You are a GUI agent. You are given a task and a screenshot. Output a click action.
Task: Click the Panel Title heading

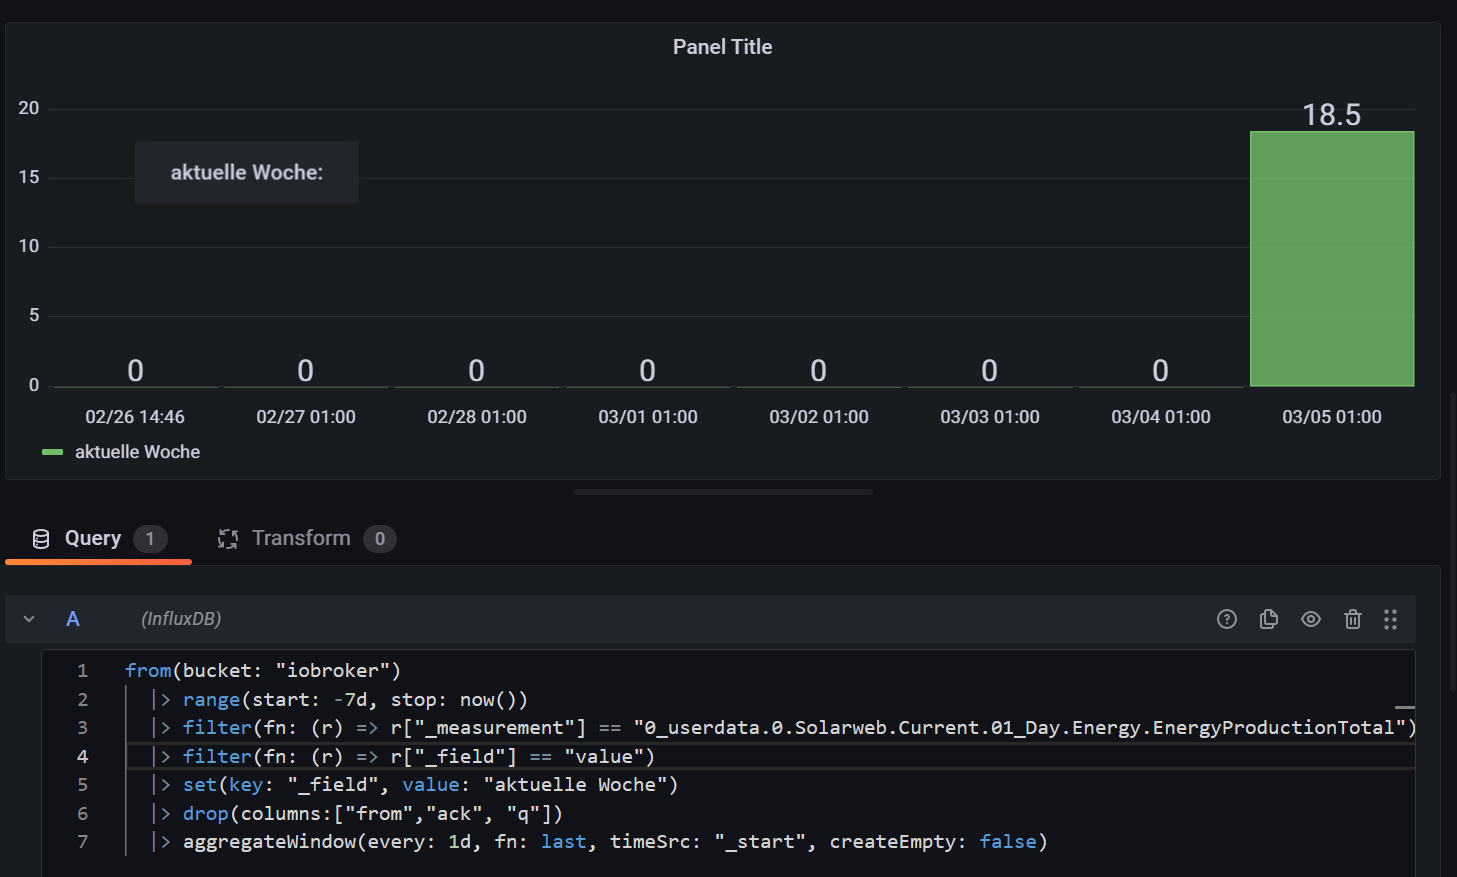click(722, 47)
